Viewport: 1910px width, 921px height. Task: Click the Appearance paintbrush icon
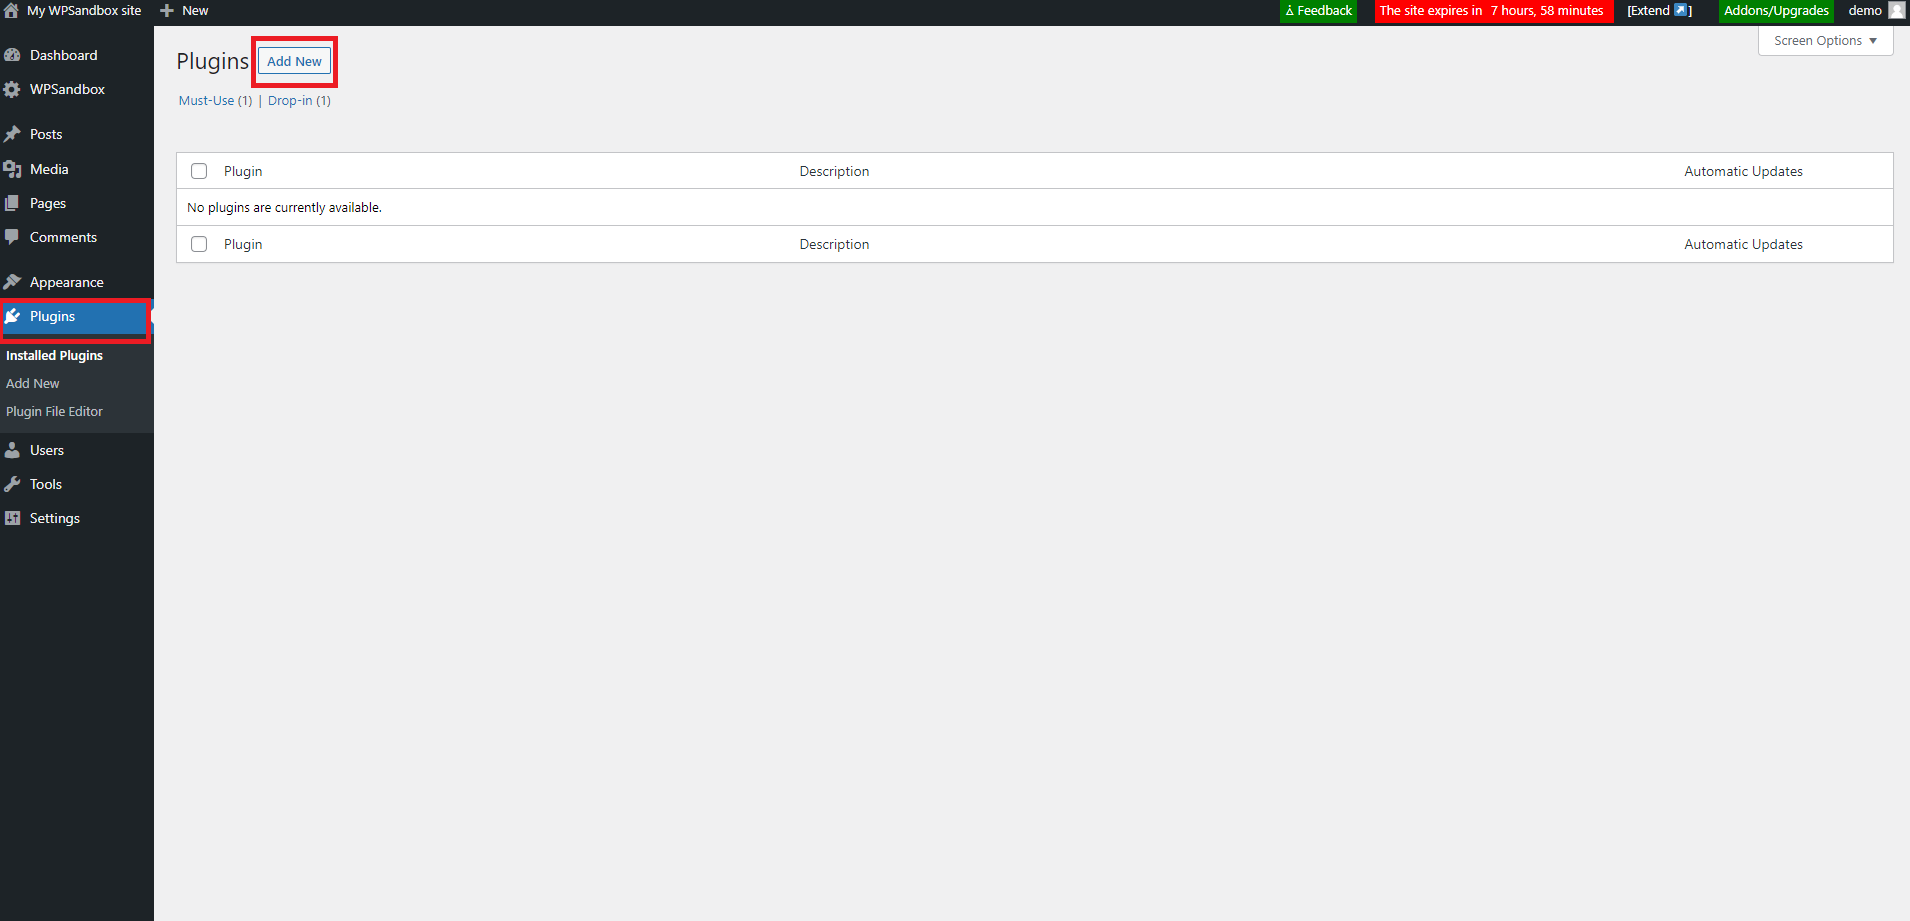[12, 282]
